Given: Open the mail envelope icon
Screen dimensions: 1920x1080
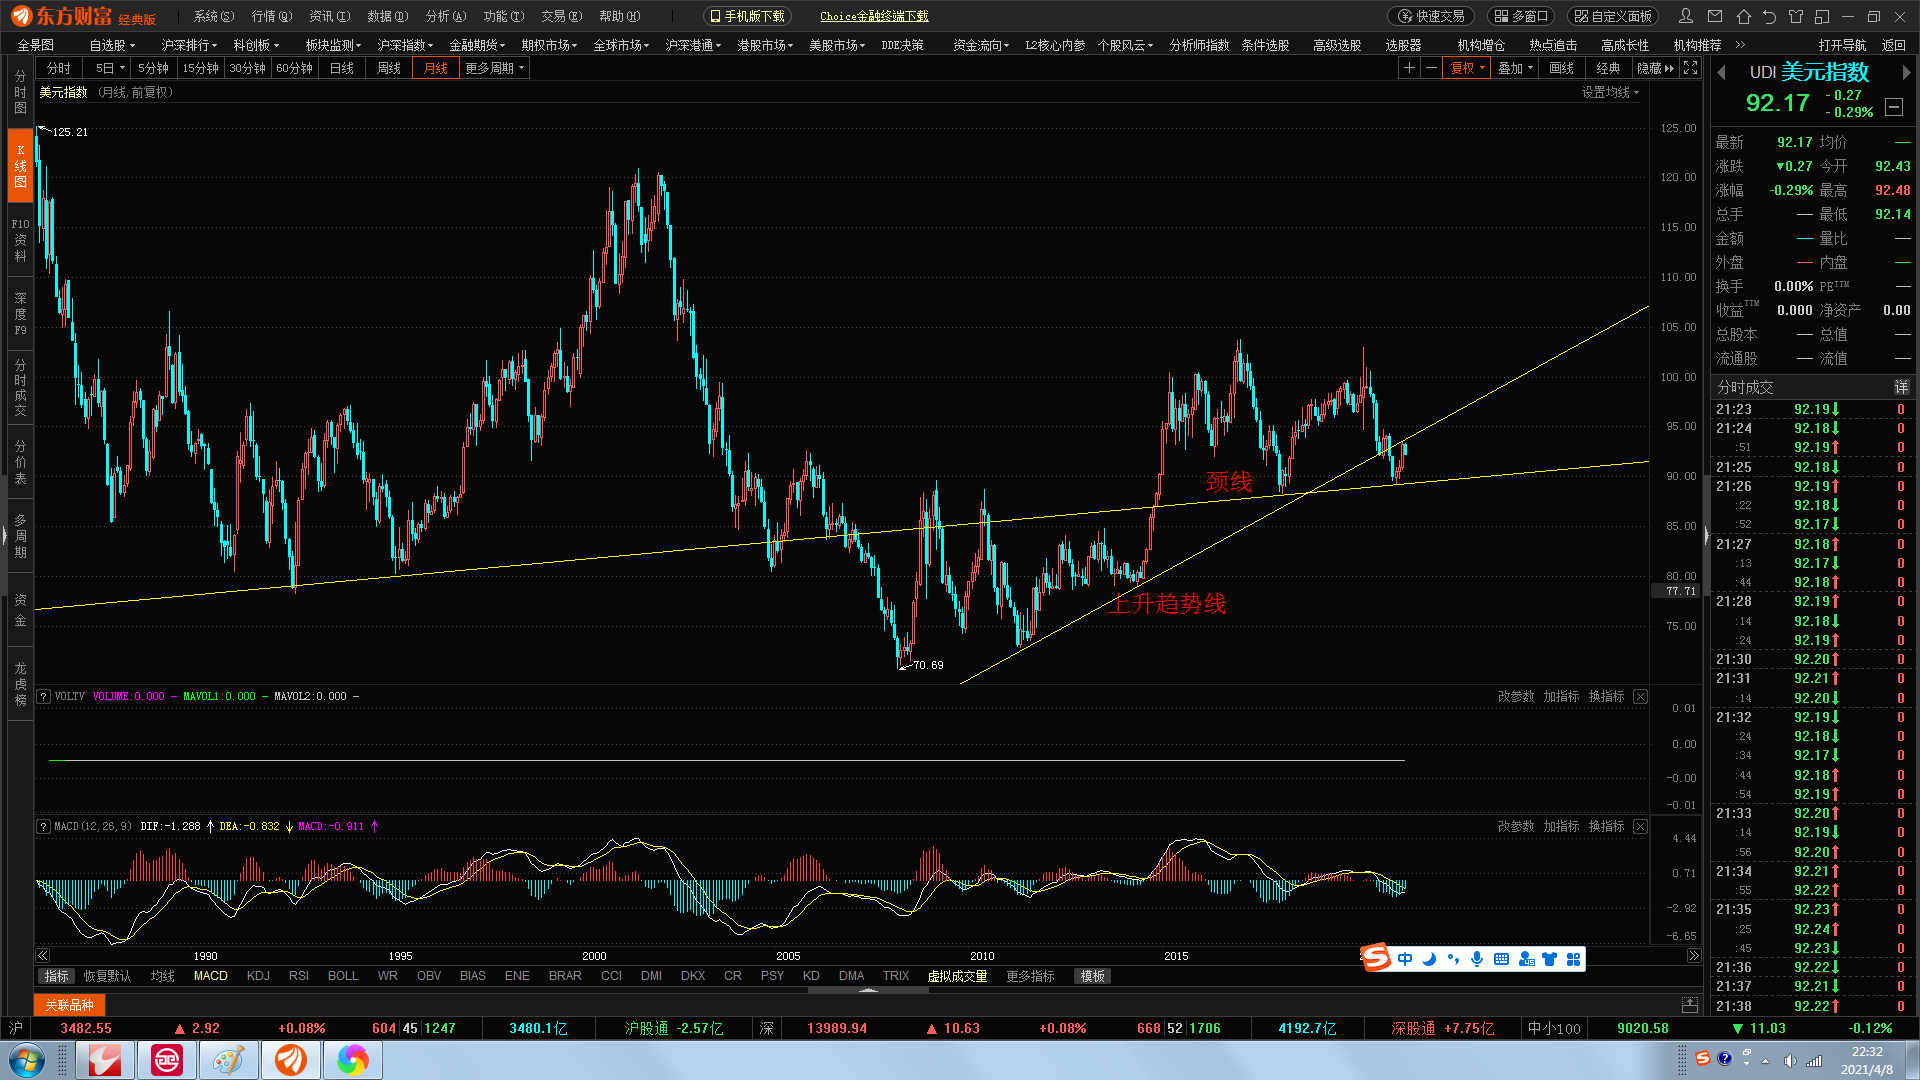Looking at the screenshot, I should pyautogui.click(x=1715, y=16).
